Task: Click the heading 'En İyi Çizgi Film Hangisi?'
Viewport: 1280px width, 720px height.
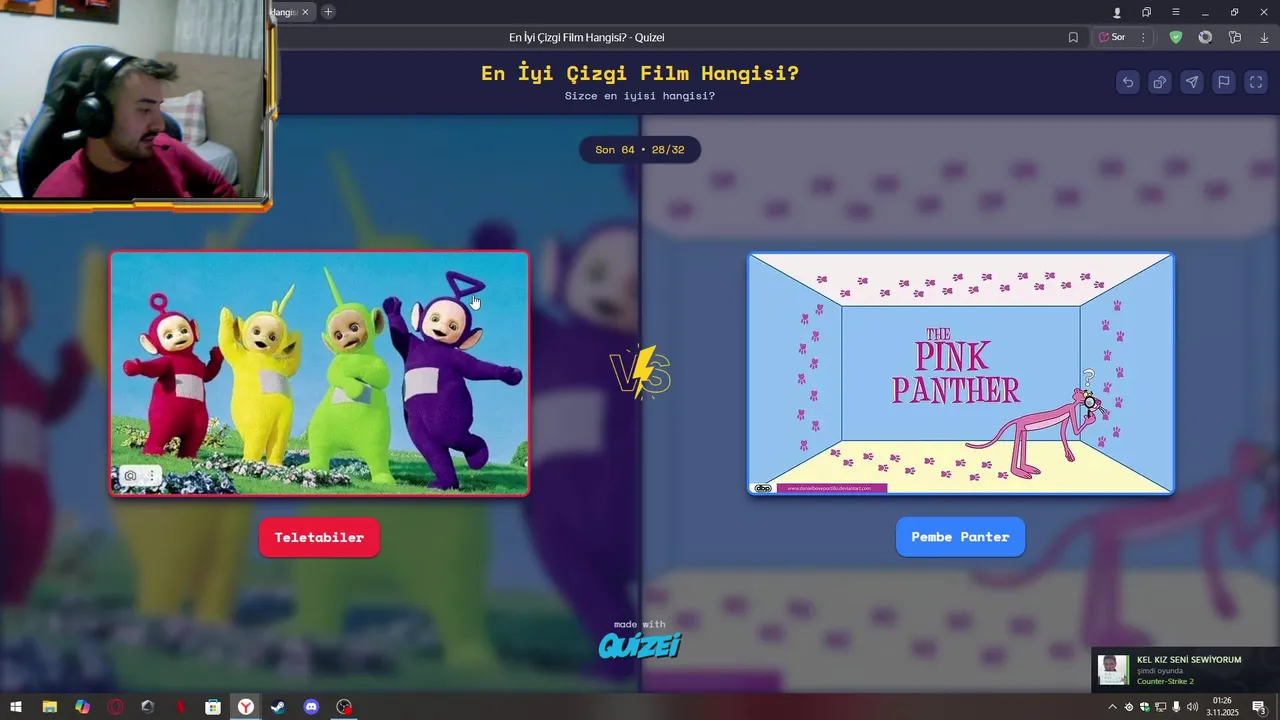Action: click(640, 73)
